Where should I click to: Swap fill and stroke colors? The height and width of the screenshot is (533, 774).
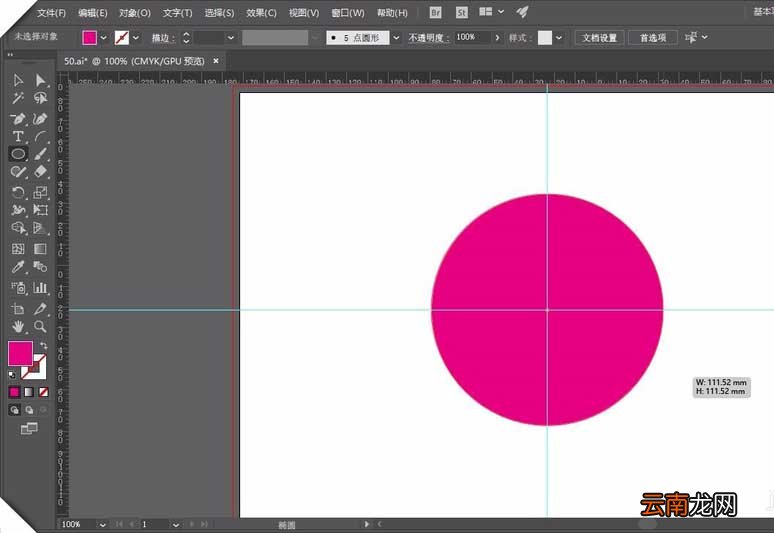point(43,346)
